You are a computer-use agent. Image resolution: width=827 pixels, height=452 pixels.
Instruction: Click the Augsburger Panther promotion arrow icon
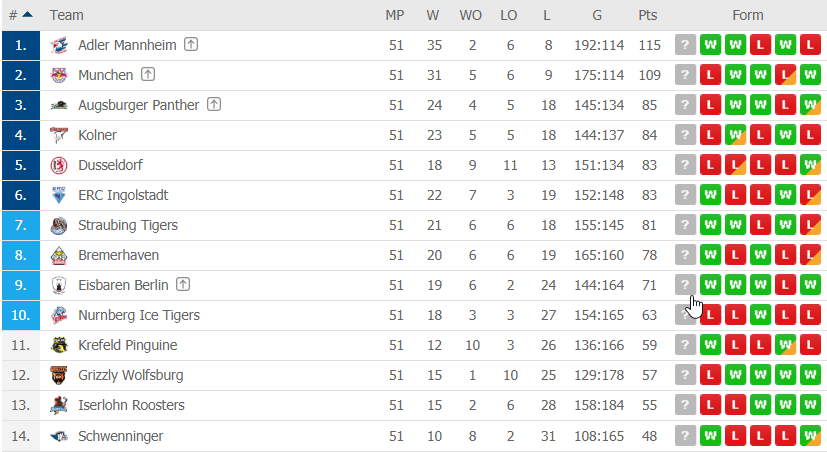coord(214,104)
